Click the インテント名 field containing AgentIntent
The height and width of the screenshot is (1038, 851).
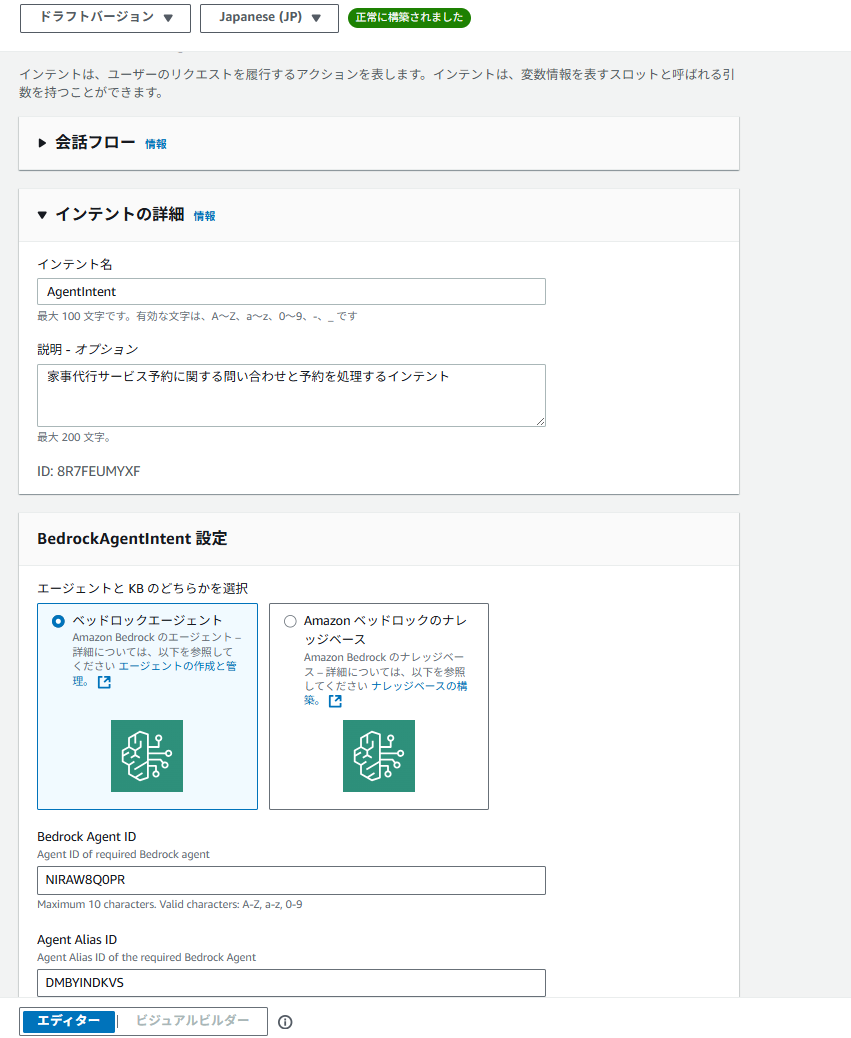click(291, 291)
